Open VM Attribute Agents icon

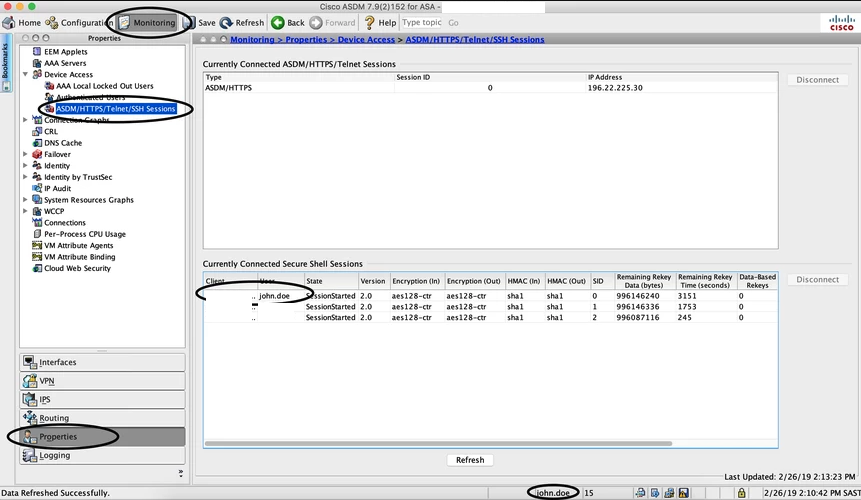[x=37, y=245]
